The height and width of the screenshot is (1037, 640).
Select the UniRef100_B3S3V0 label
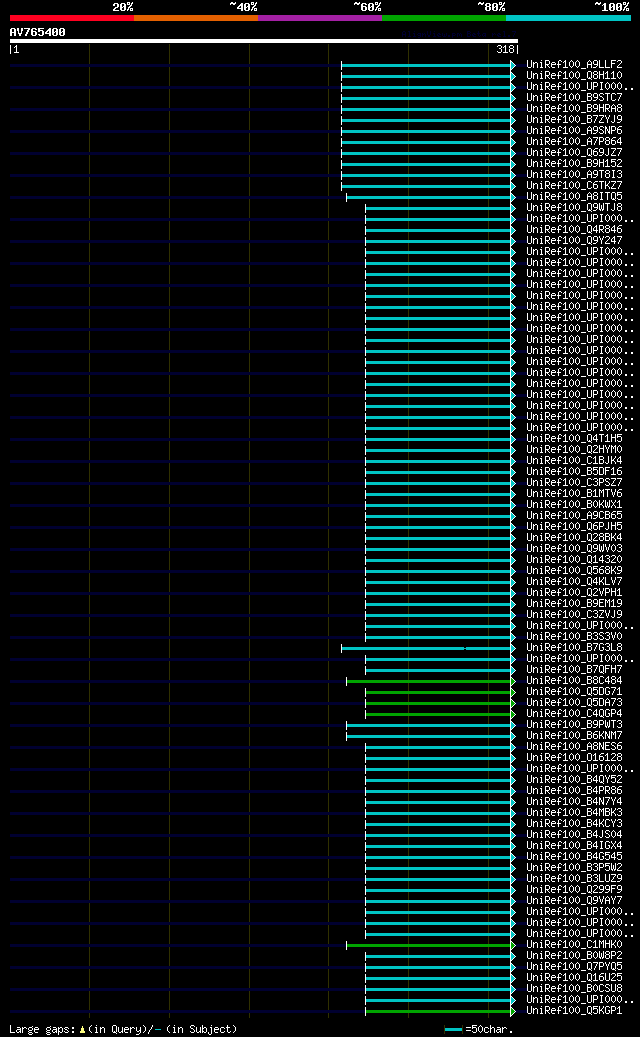pyautogui.click(x=574, y=636)
